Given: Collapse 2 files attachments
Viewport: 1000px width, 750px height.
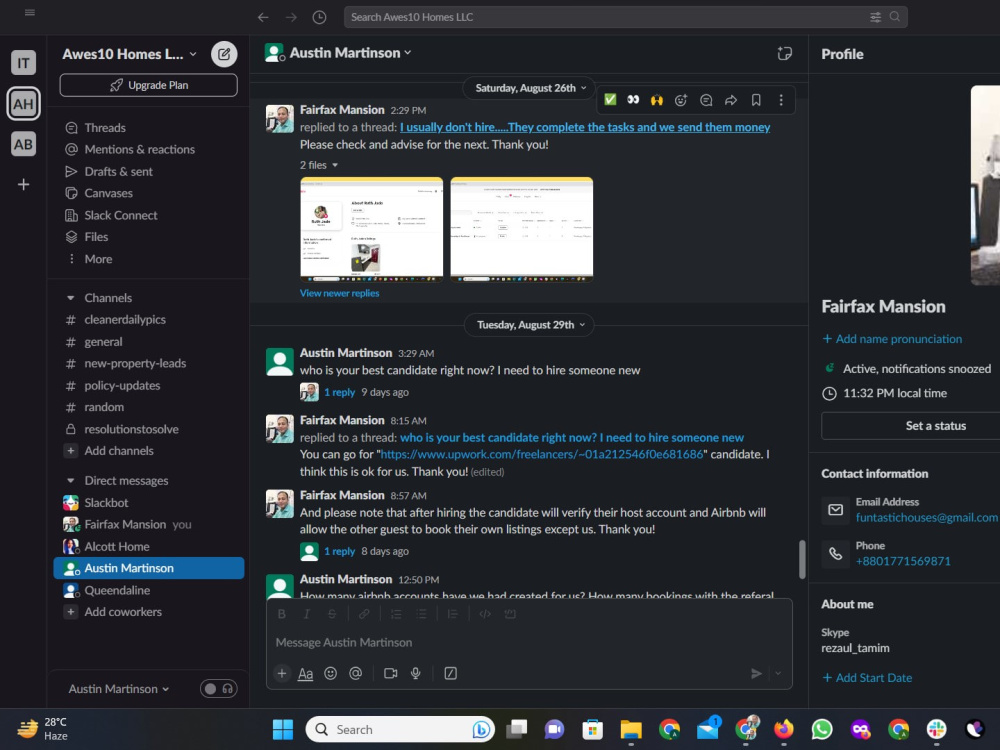Looking at the screenshot, I should click(x=319, y=165).
